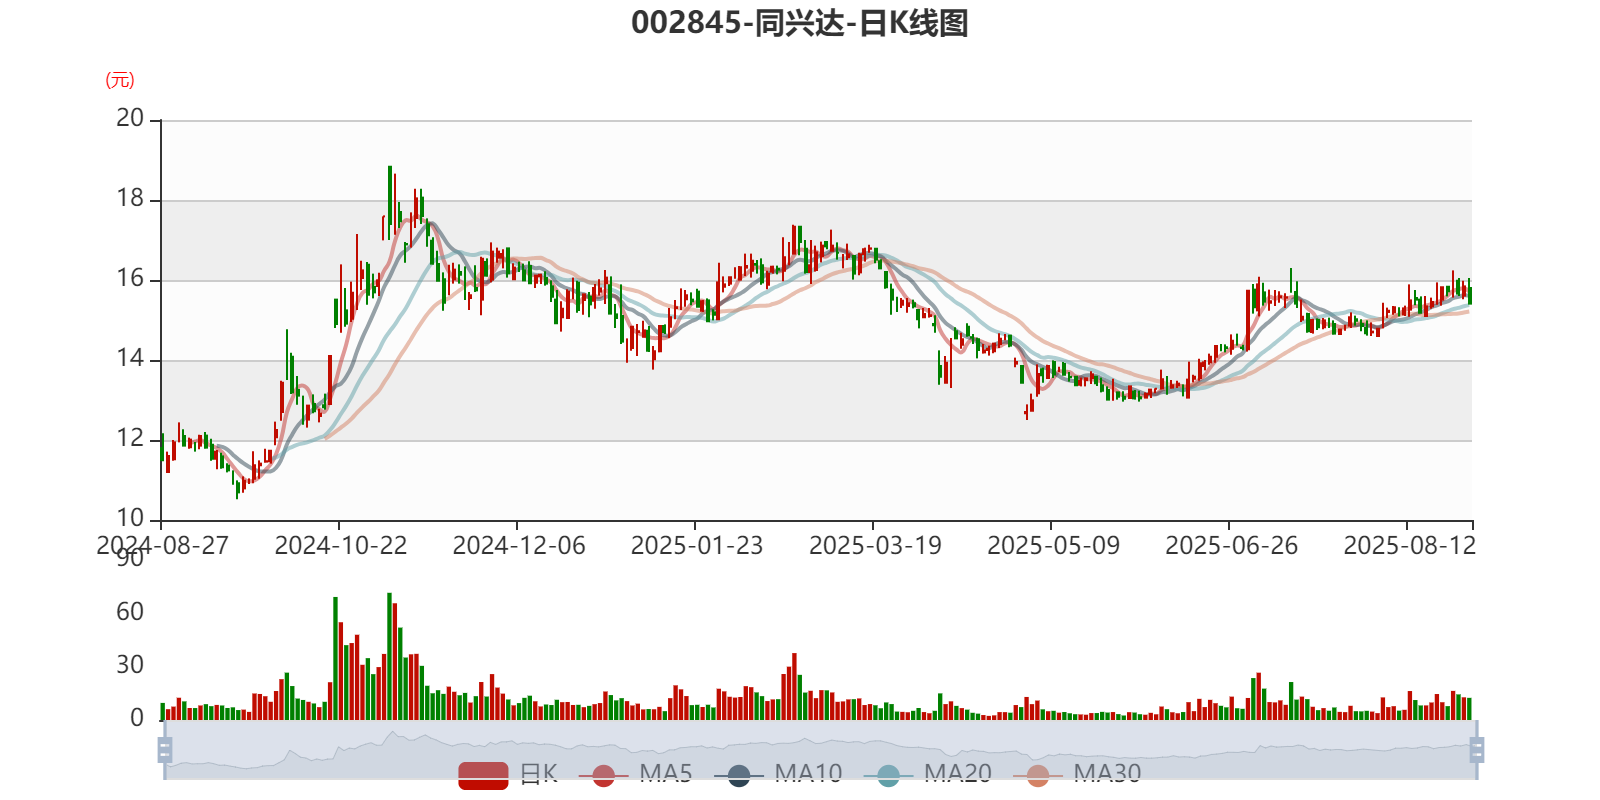
Task: Click the tallest green volume bar
Action: coord(390,656)
